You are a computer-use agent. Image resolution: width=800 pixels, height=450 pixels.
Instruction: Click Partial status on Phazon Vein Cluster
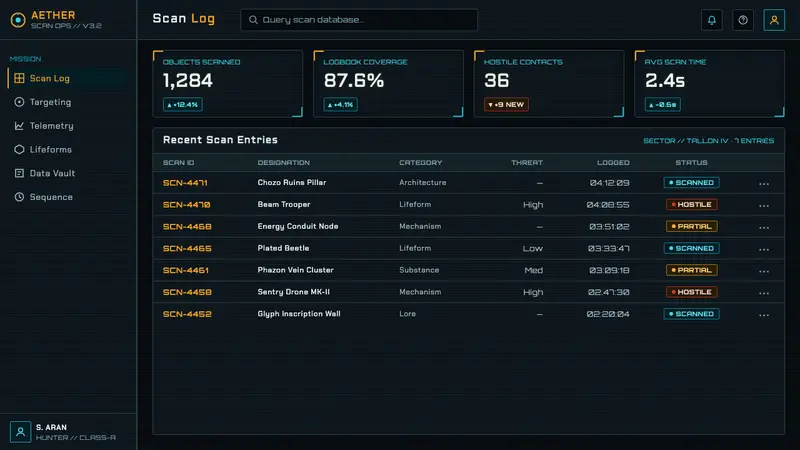[691, 270]
